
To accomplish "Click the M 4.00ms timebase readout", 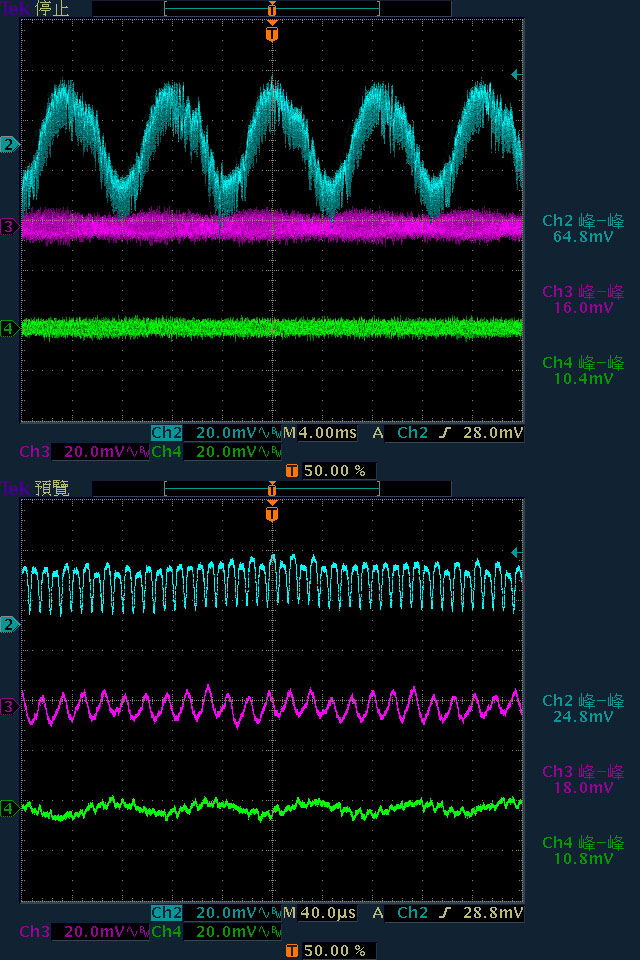I will point(320,433).
